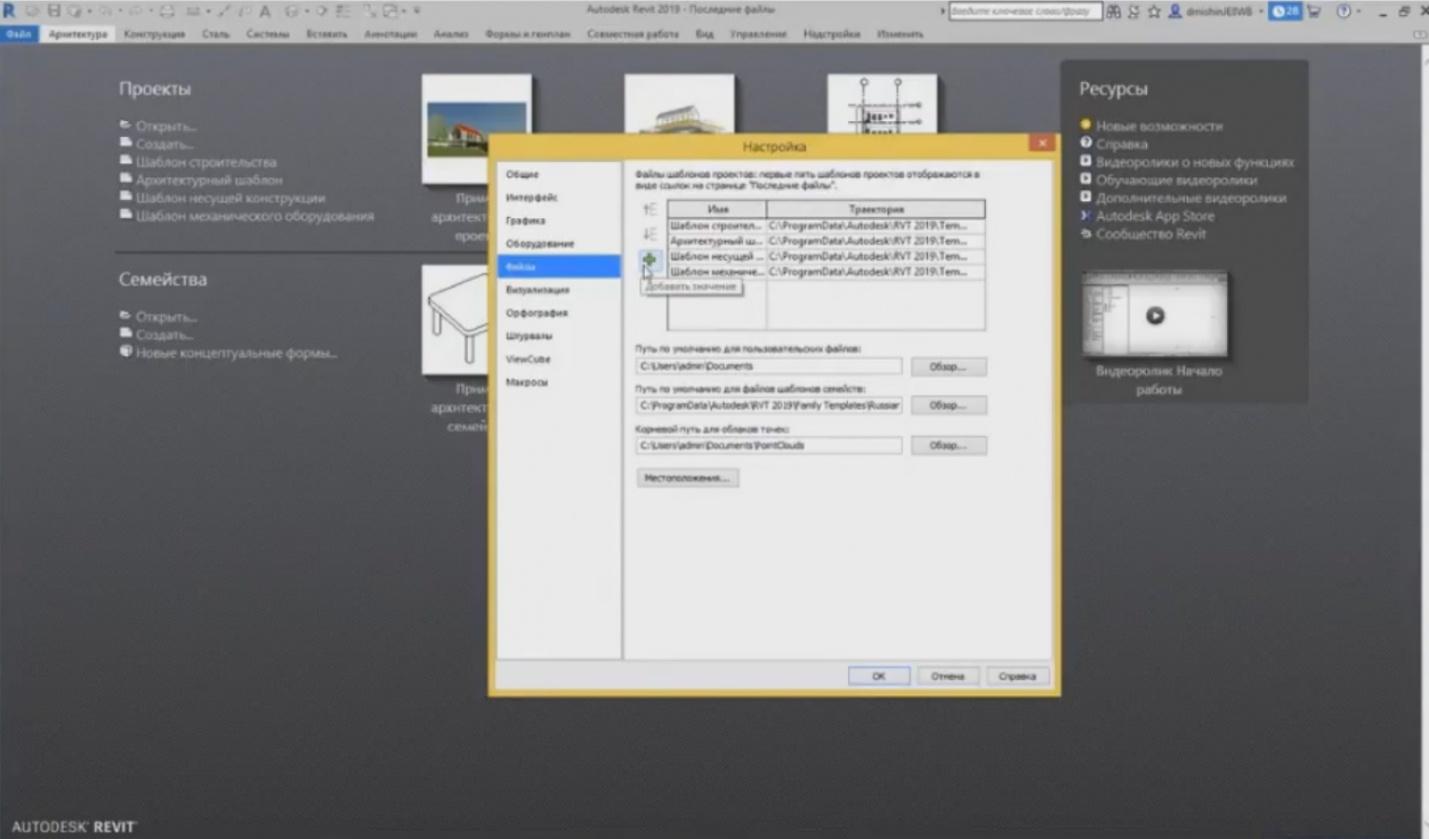The image size is (1429, 839).
Task: Click Обзор next to family templates path
Action: click(948, 406)
